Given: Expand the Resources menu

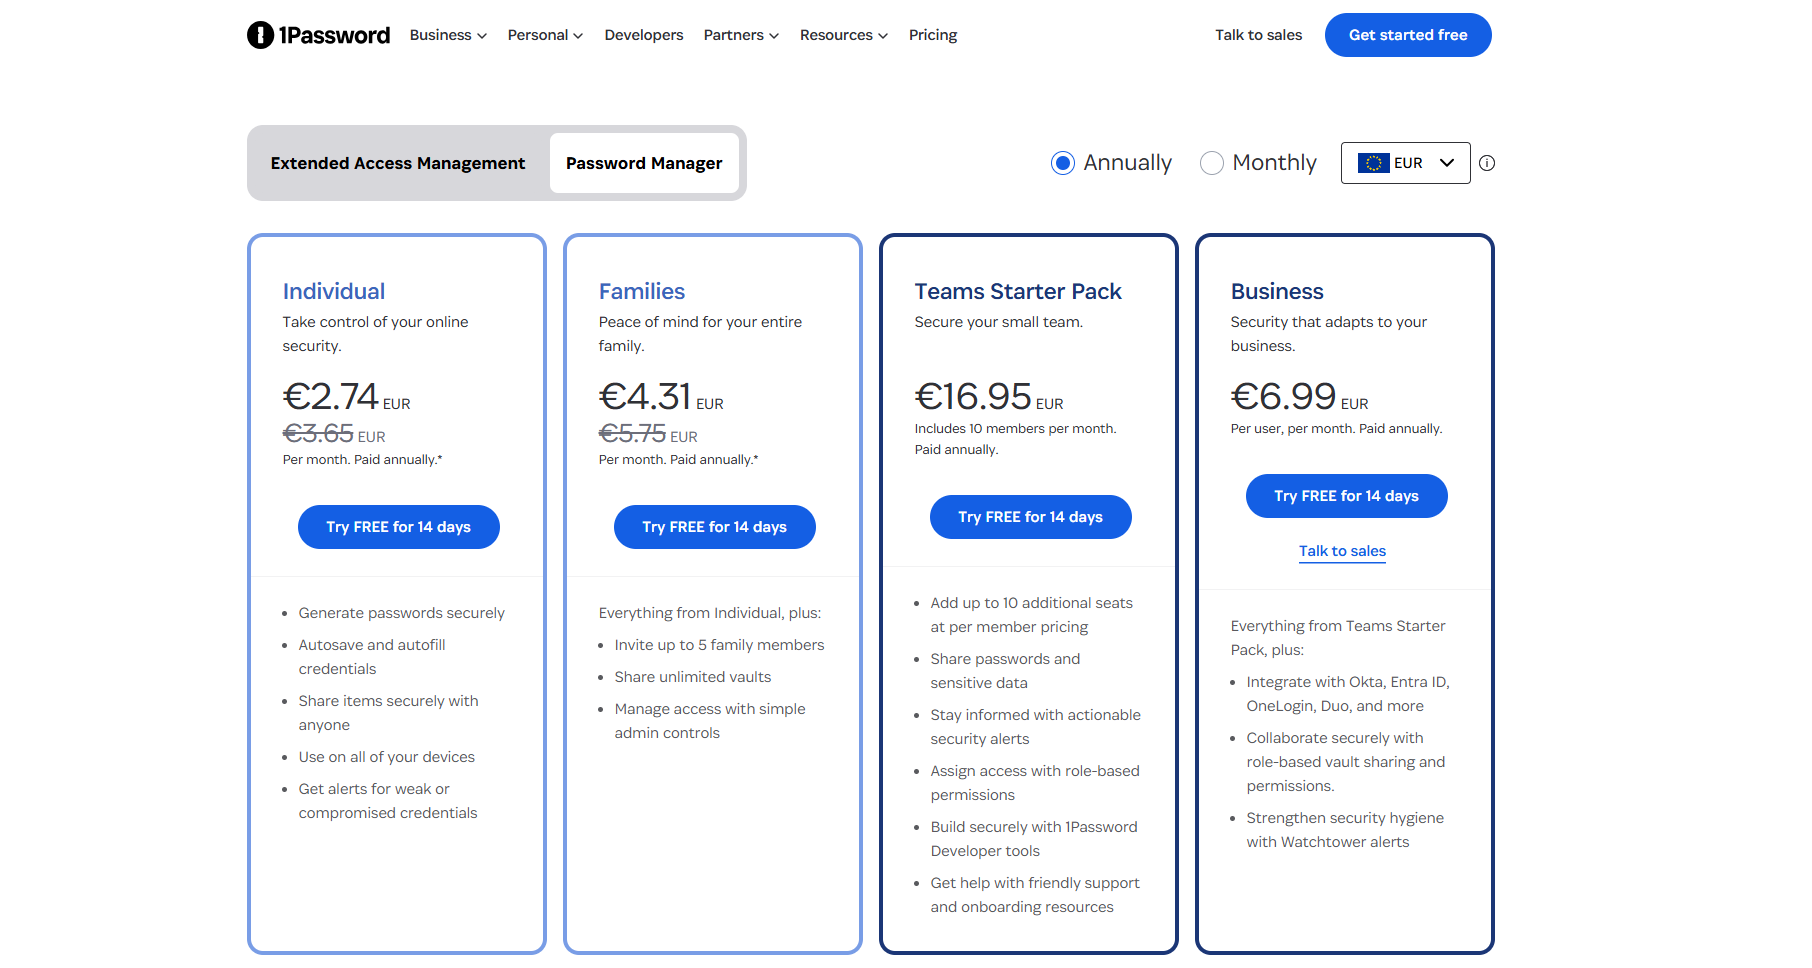Looking at the screenshot, I should [x=844, y=35].
